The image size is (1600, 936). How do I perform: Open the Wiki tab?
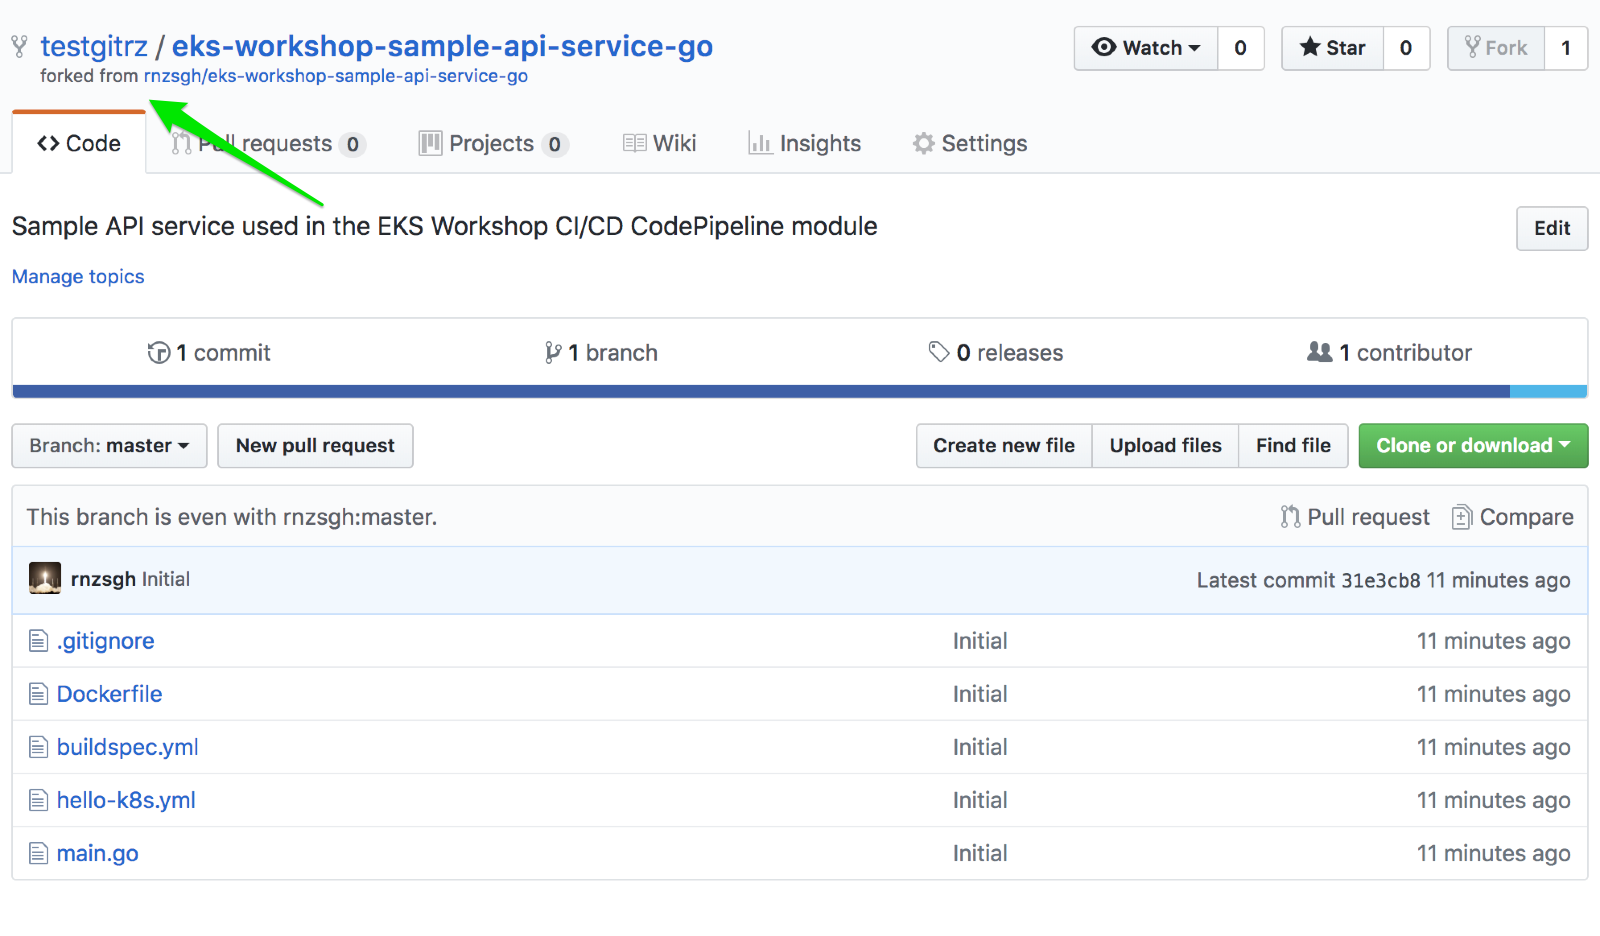tap(659, 143)
